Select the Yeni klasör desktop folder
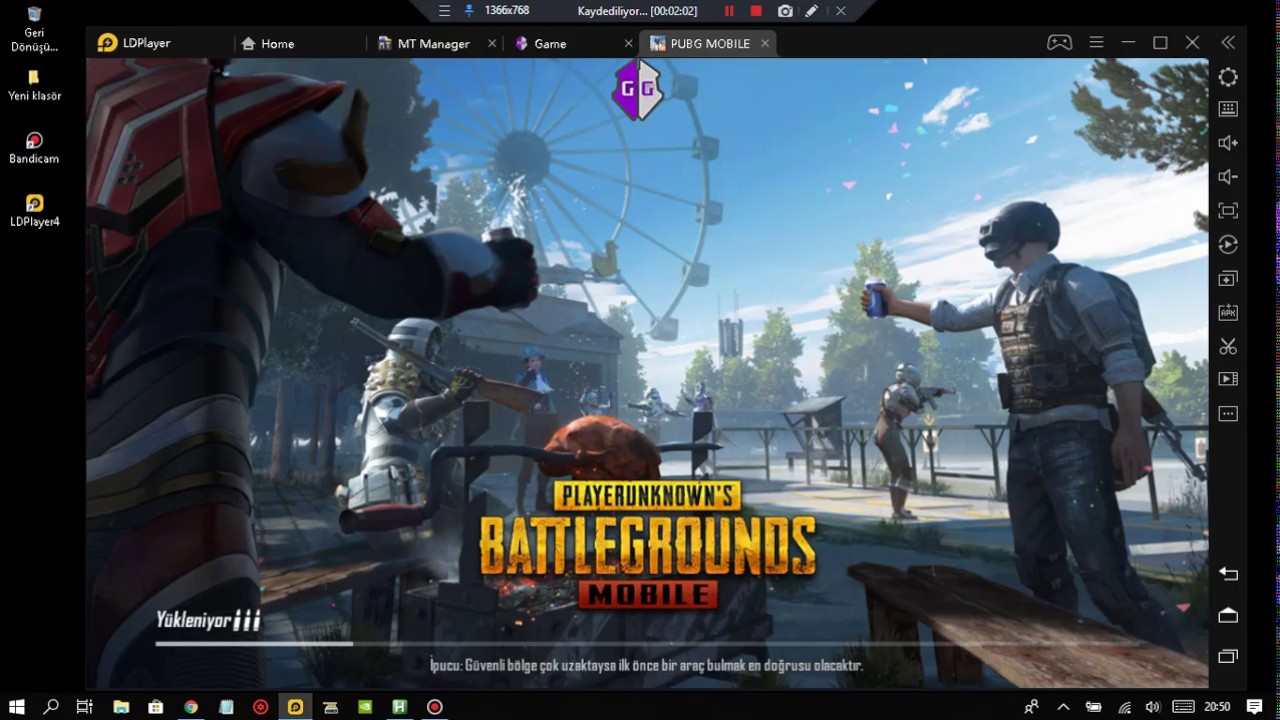The height and width of the screenshot is (720, 1280). (34, 85)
